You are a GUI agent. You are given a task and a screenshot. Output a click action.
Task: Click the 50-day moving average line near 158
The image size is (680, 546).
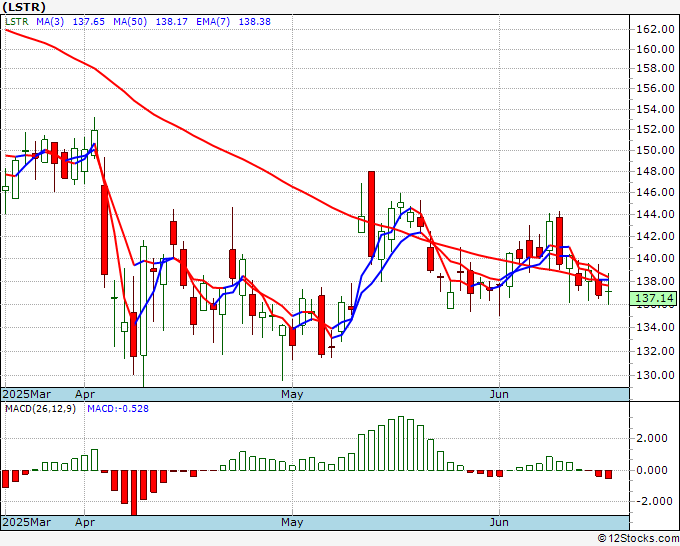pyautogui.click(x=95, y=69)
